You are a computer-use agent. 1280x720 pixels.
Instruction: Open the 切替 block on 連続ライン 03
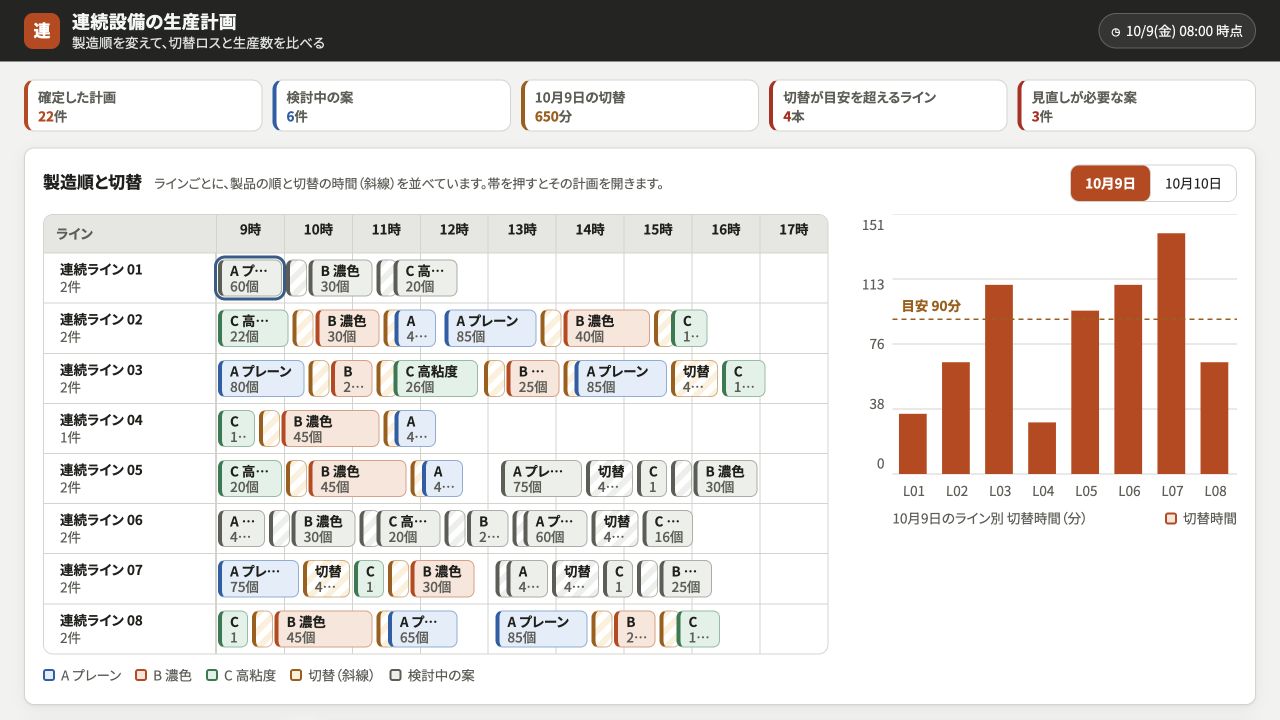click(694, 378)
